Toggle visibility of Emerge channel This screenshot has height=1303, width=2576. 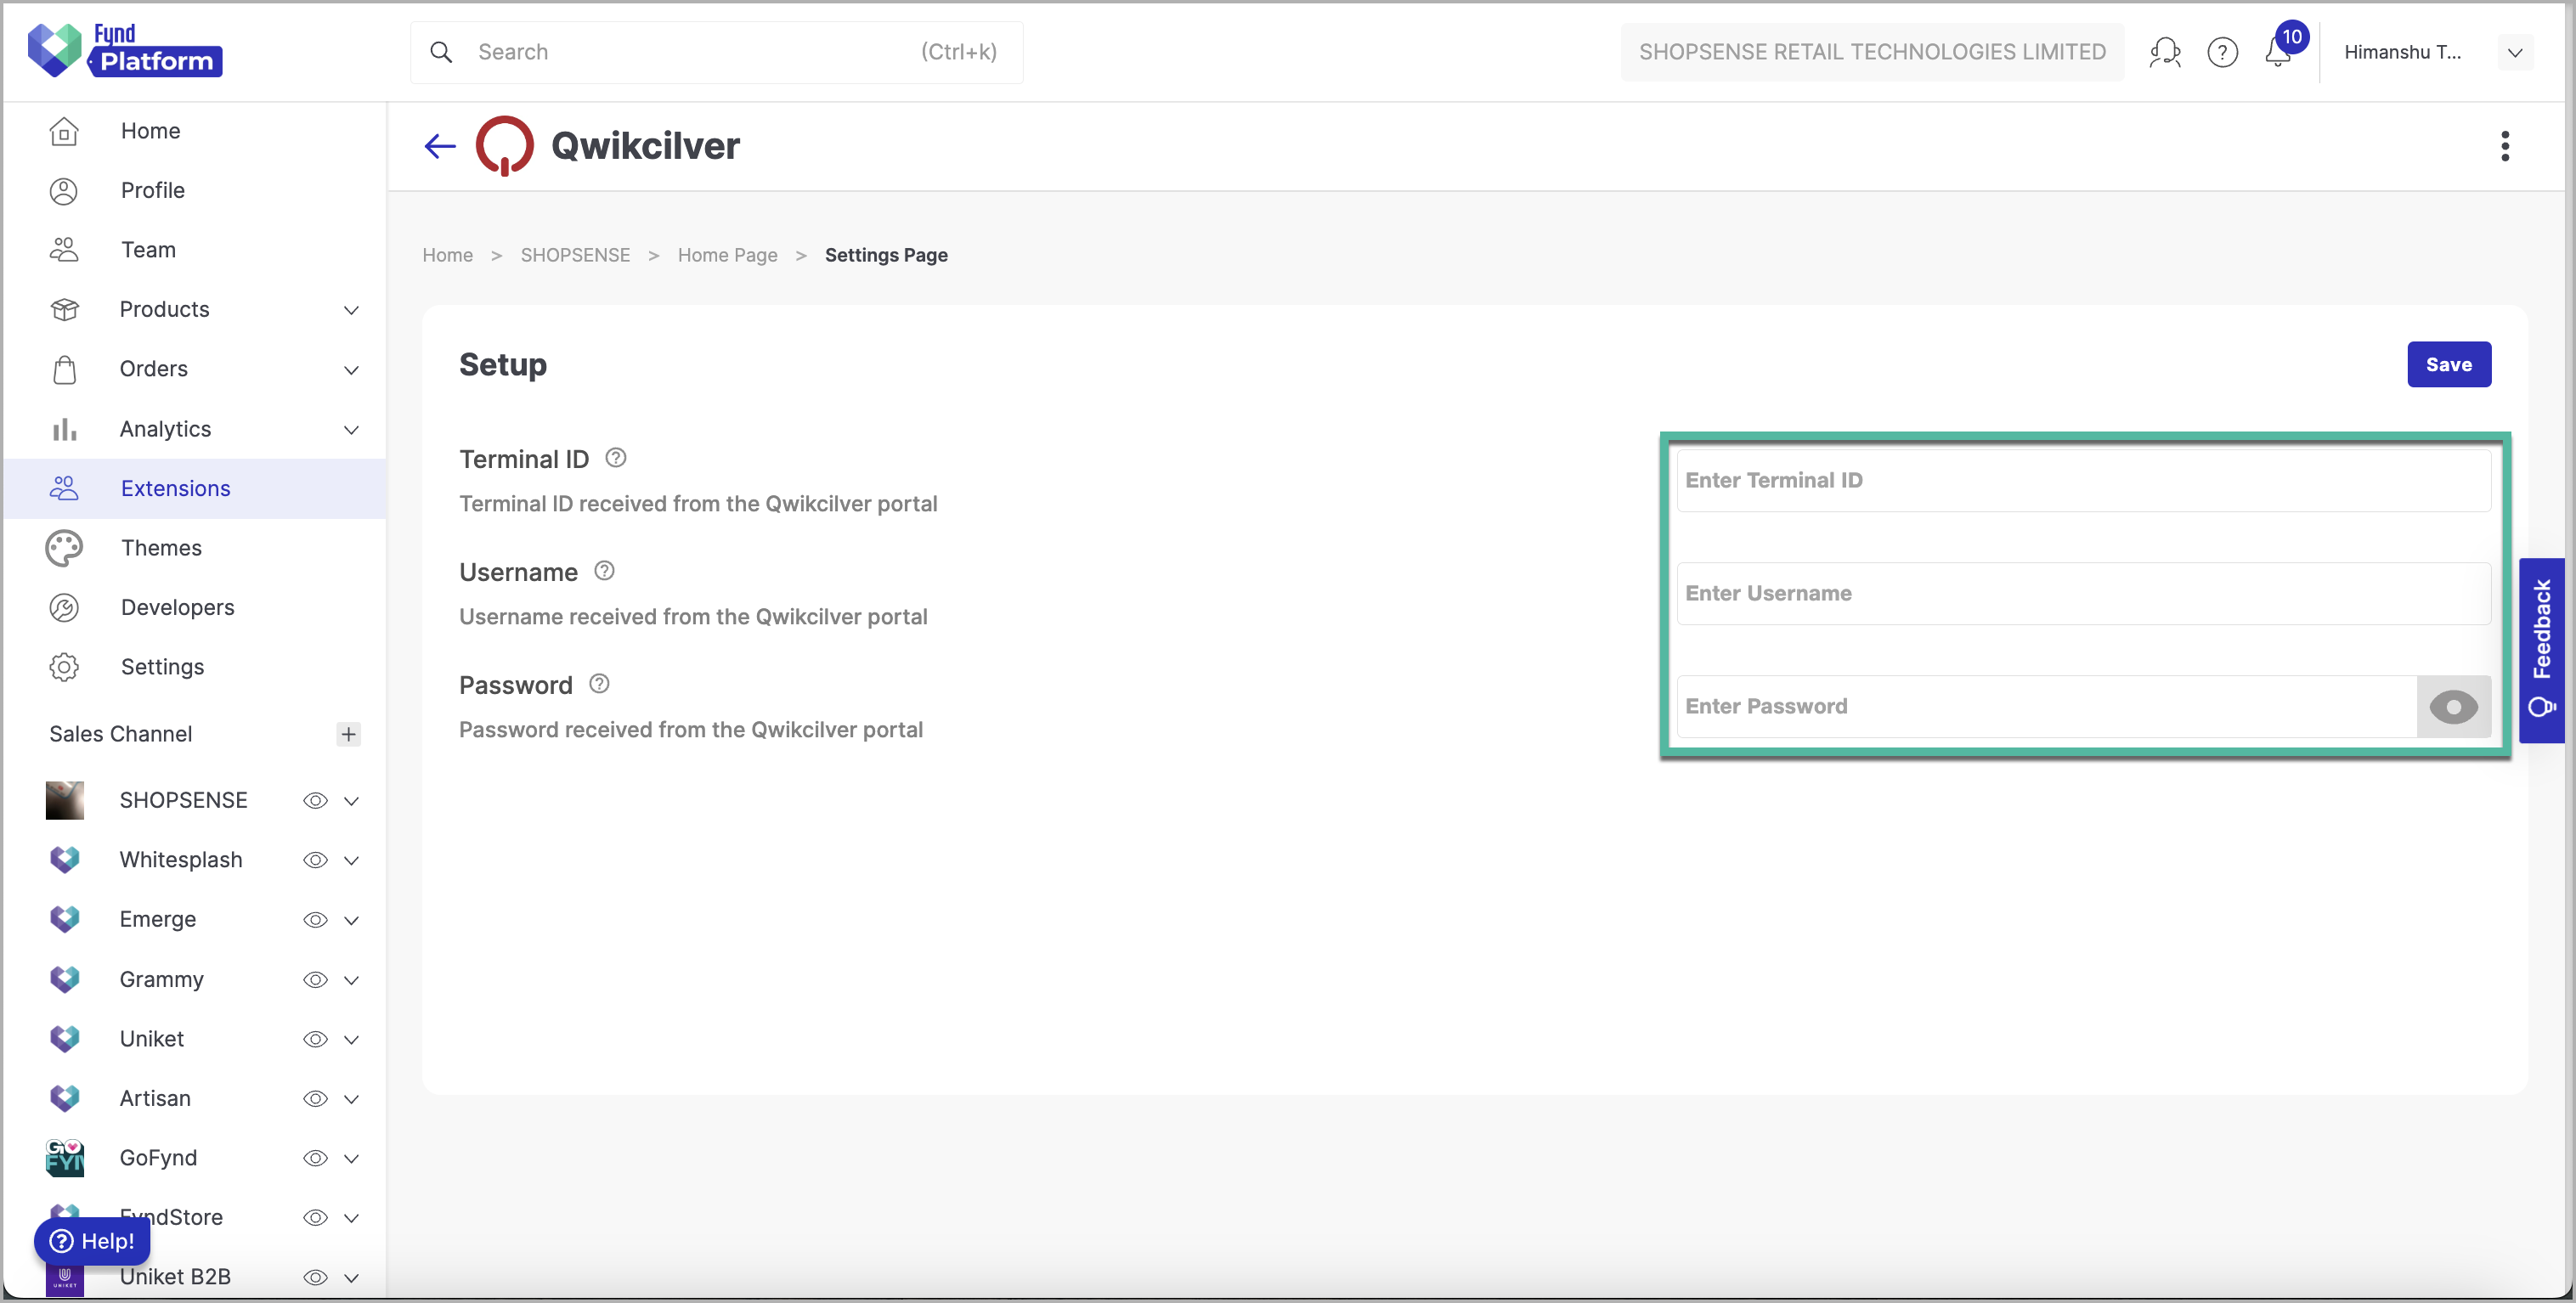(x=316, y=919)
